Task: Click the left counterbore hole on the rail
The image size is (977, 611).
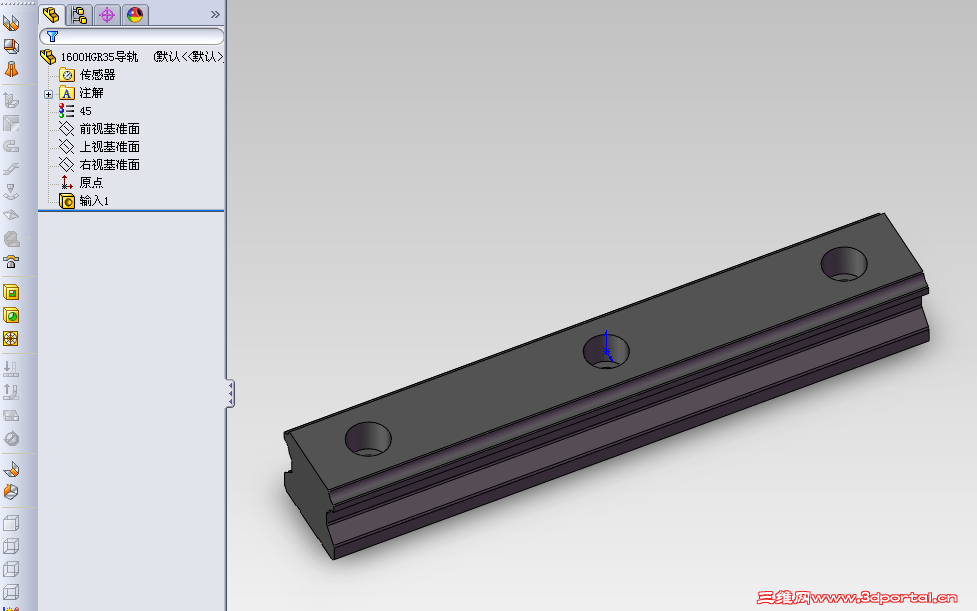Action: pos(368,438)
